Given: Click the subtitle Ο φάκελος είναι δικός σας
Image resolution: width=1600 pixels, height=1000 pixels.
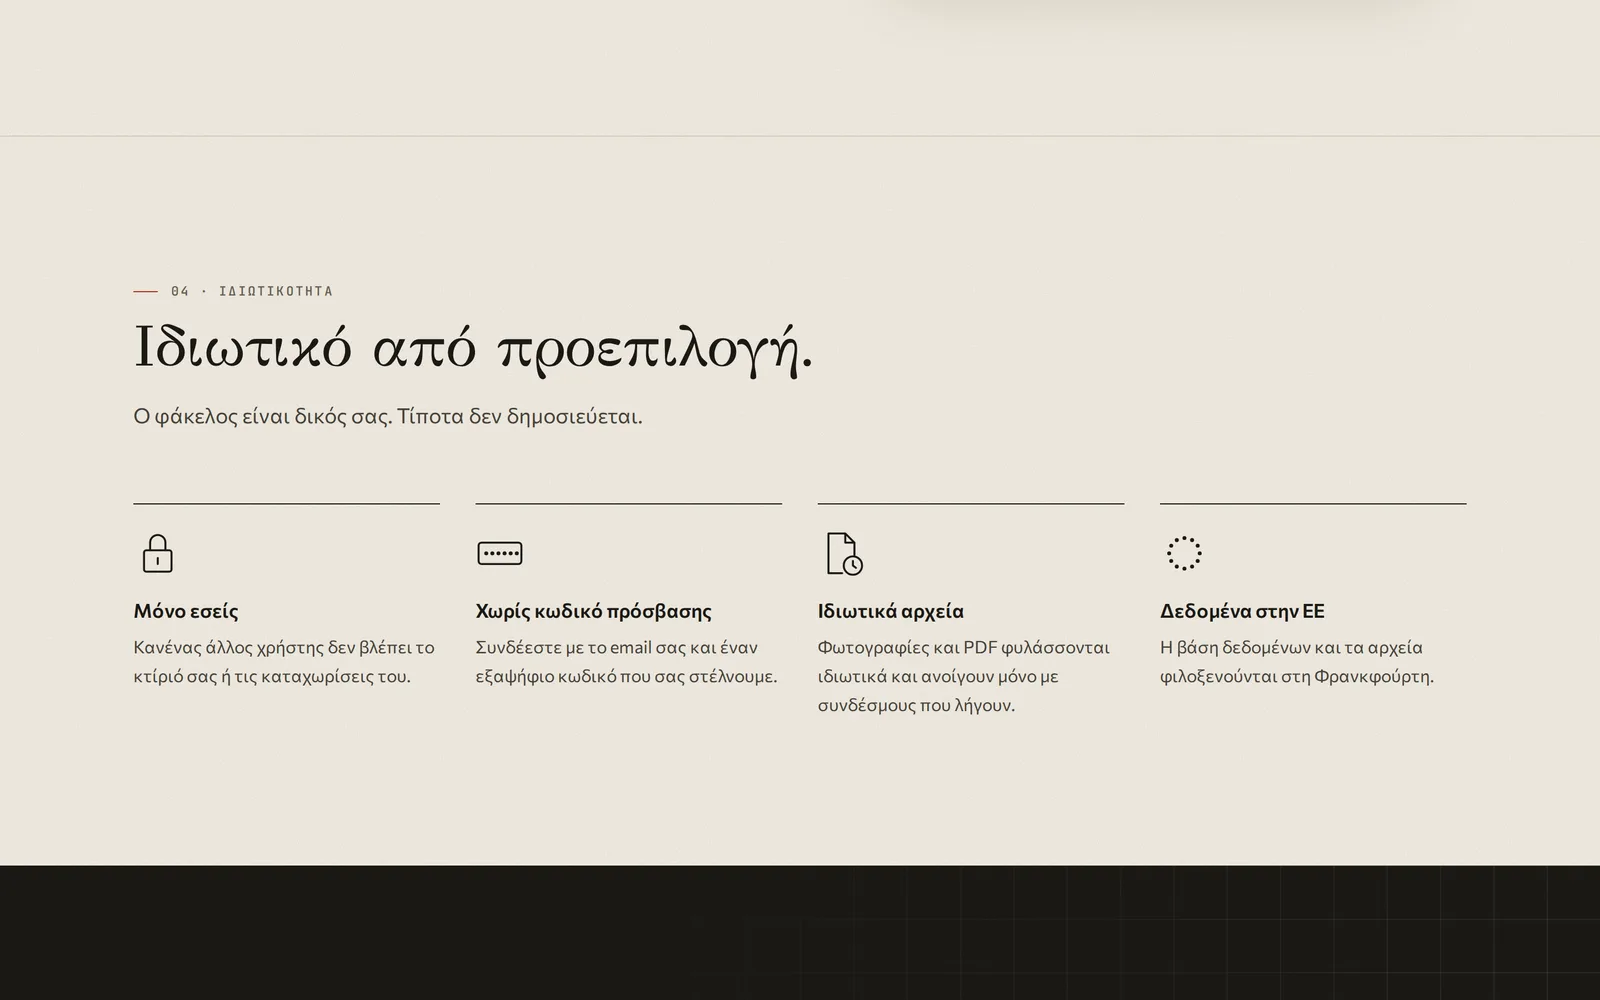Looking at the screenshot, I should tap(388, 416).
